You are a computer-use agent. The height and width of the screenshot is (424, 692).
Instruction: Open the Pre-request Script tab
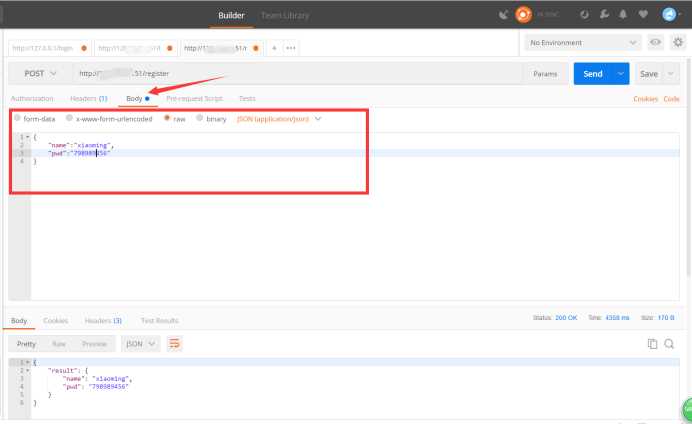195,98
